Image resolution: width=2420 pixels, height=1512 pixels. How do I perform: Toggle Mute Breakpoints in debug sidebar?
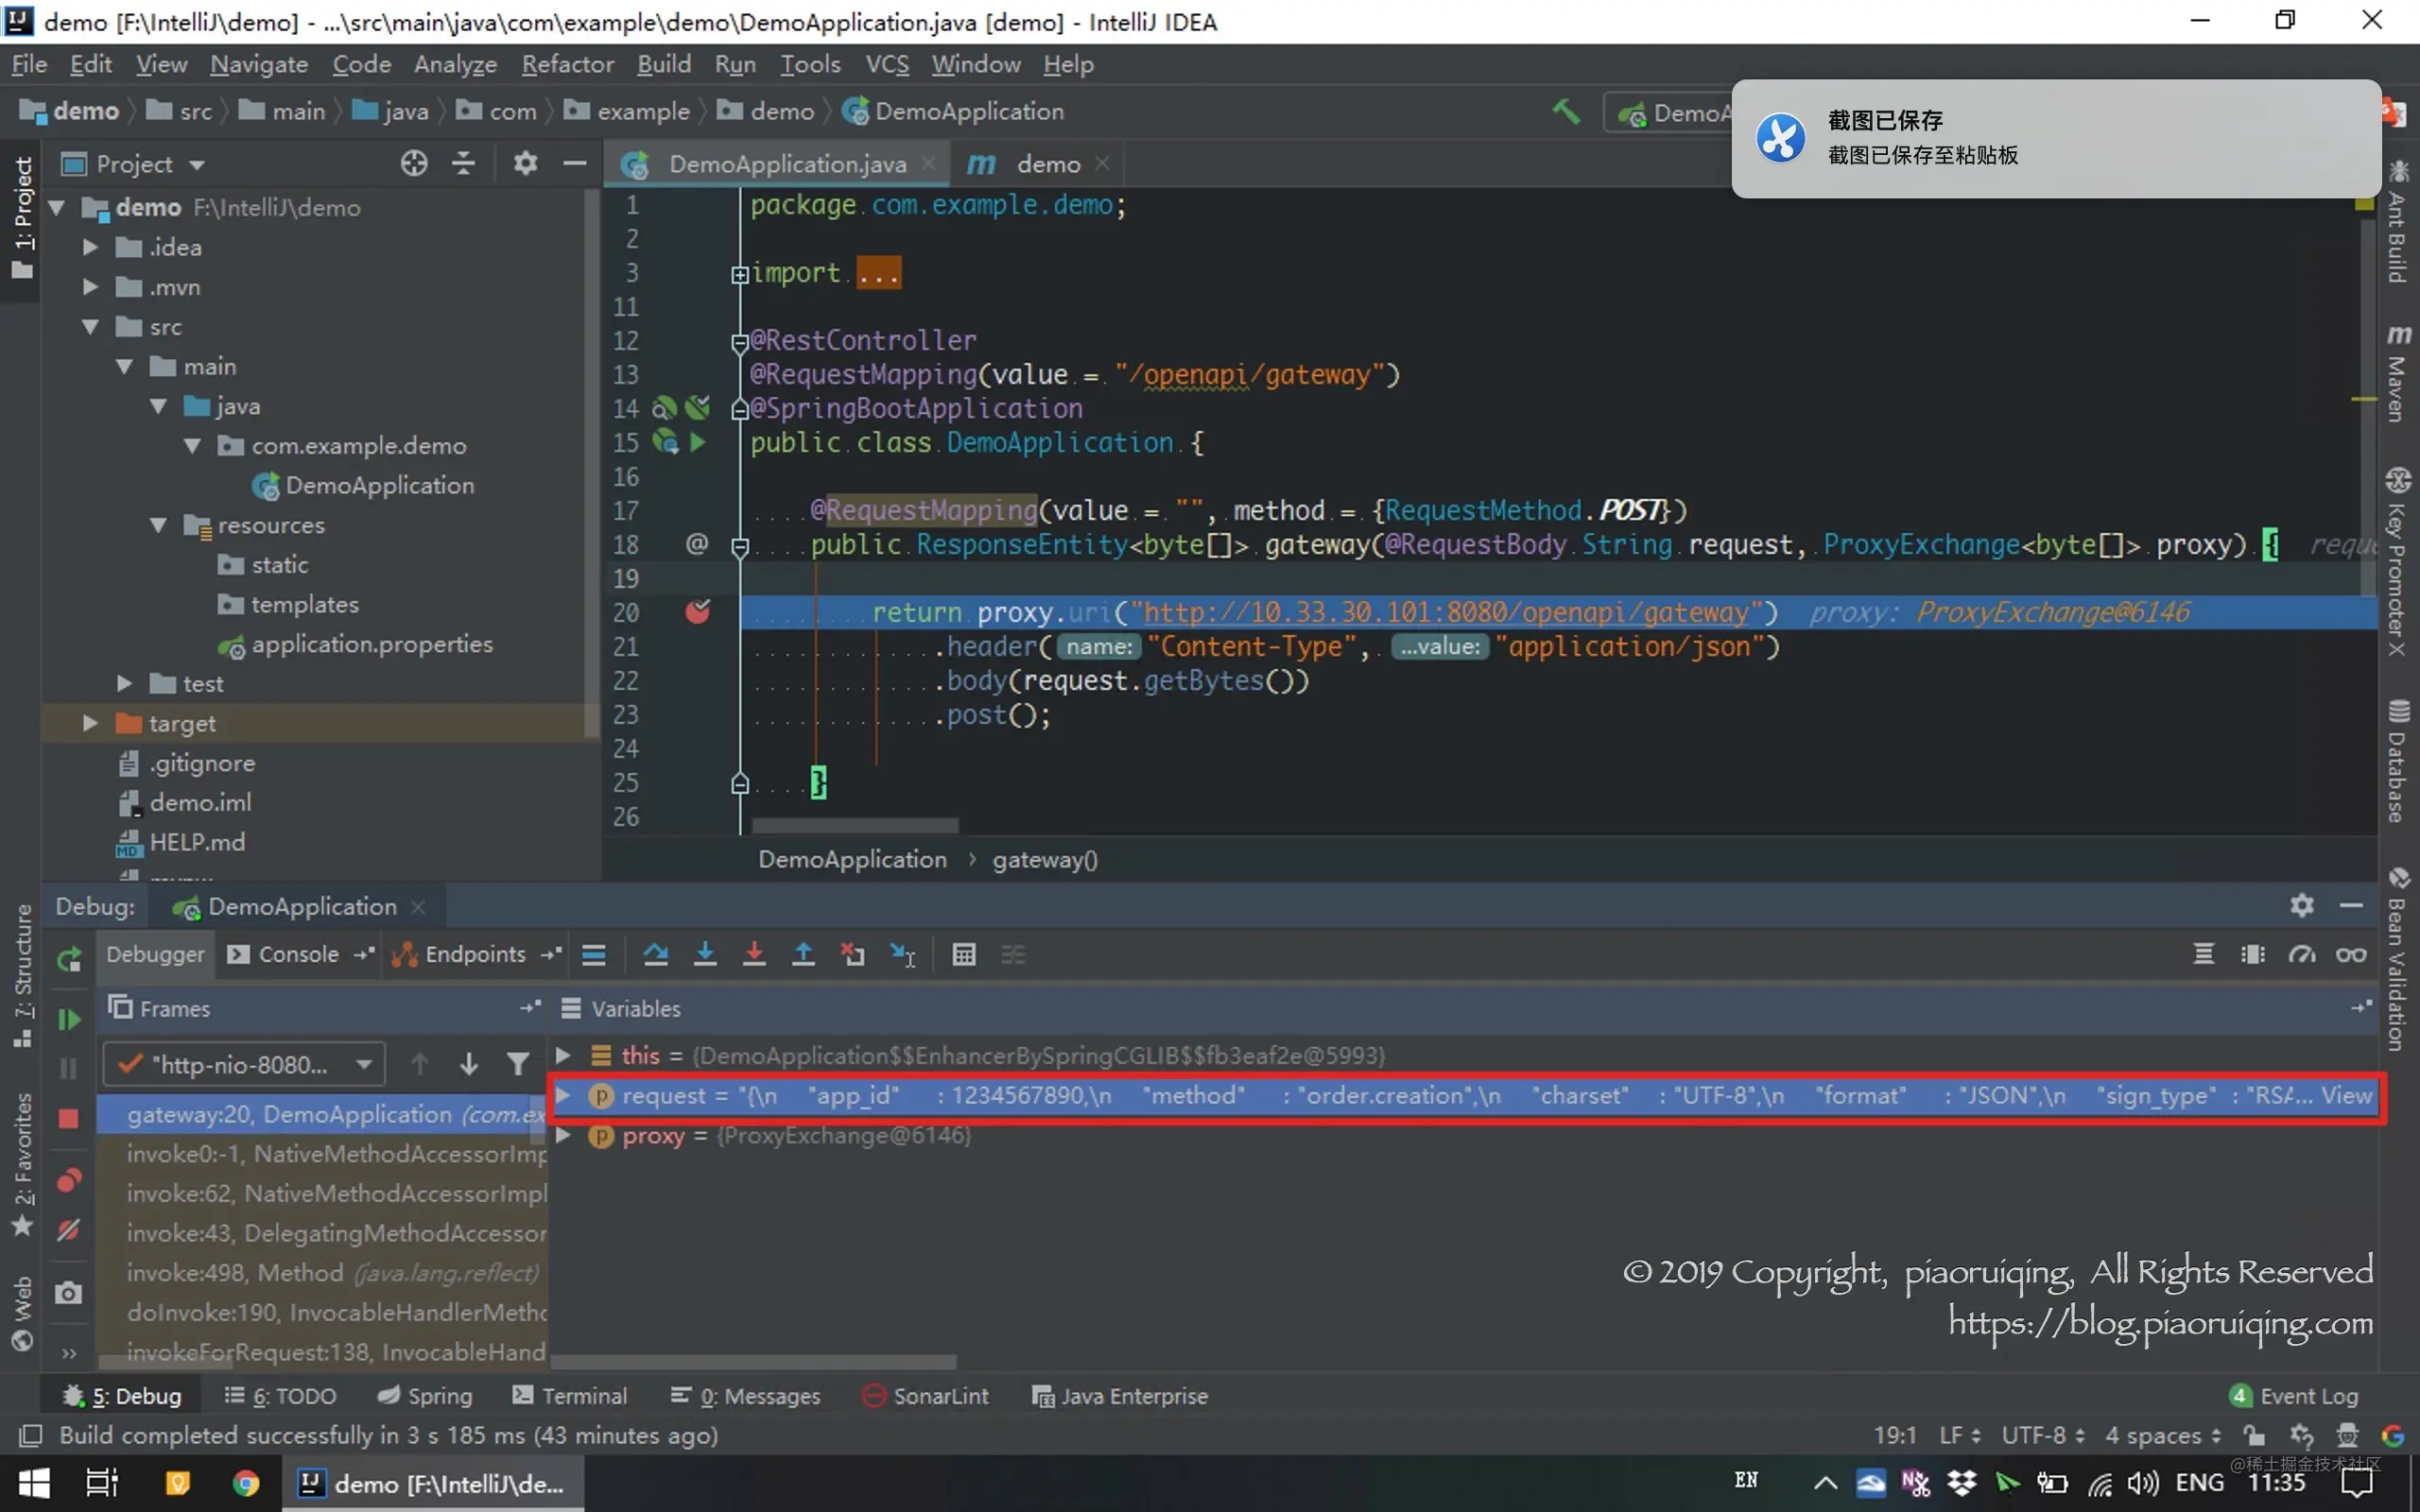pos(68,1230)
